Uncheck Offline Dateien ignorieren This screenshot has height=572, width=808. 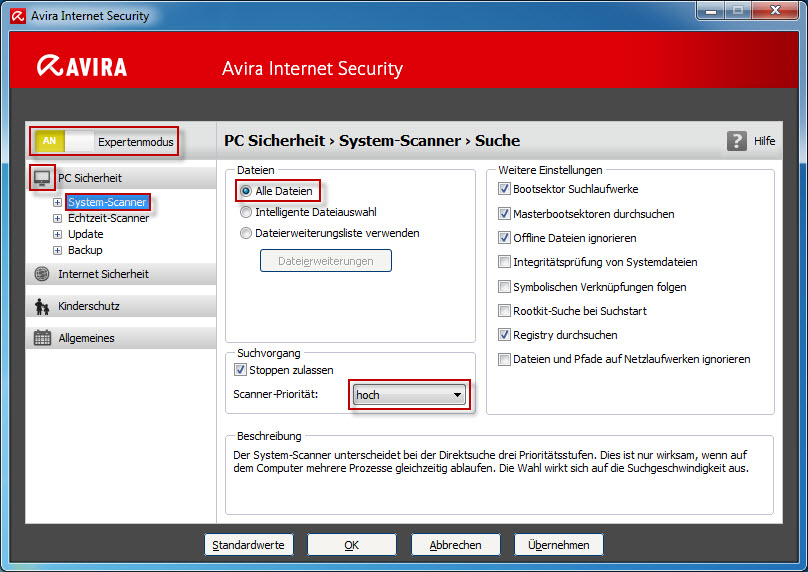point(504,238)
